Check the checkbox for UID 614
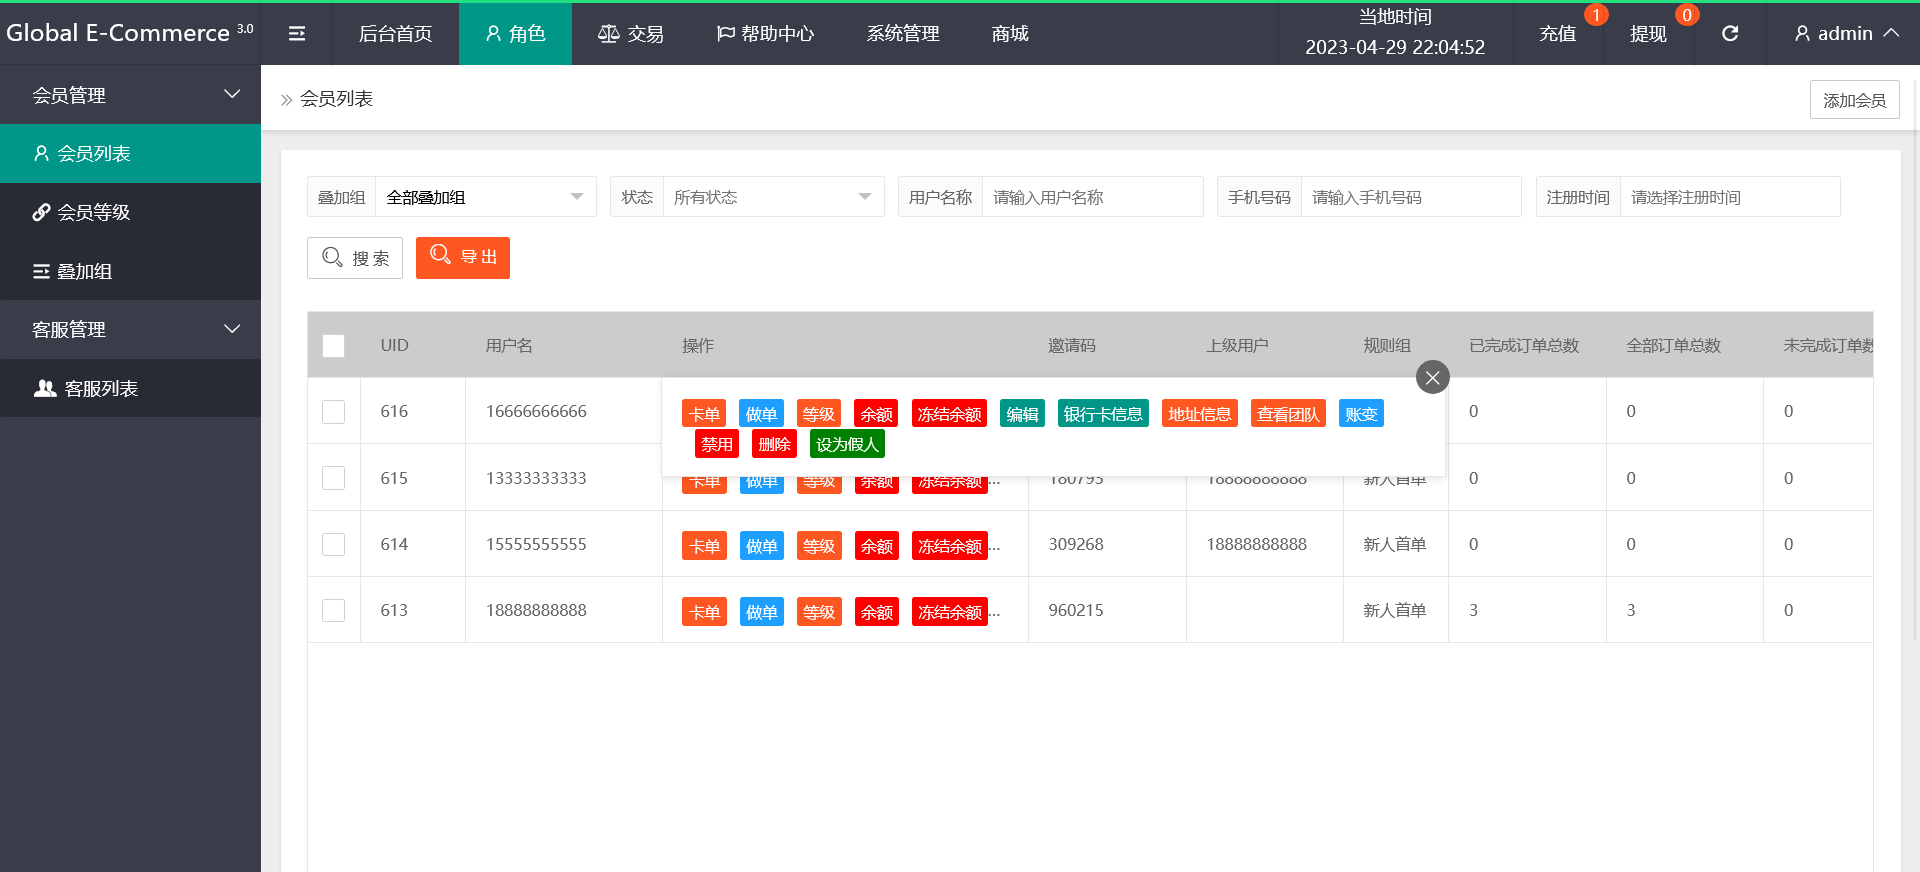1920x872 pixels. 334,545
